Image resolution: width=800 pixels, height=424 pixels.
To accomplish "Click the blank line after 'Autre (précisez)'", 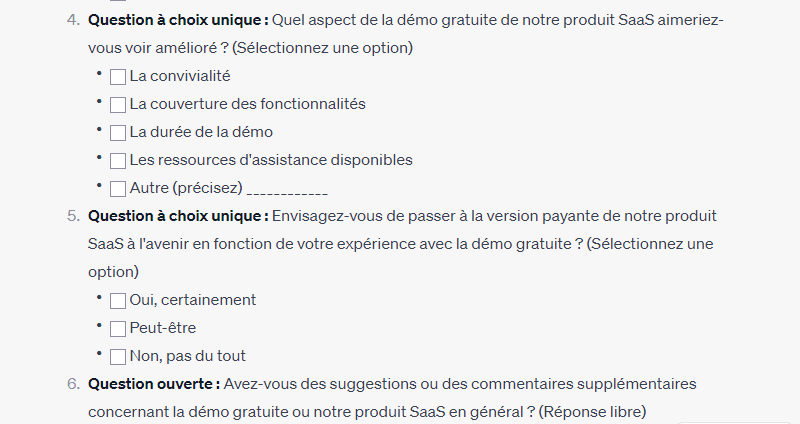I will 287,190.
